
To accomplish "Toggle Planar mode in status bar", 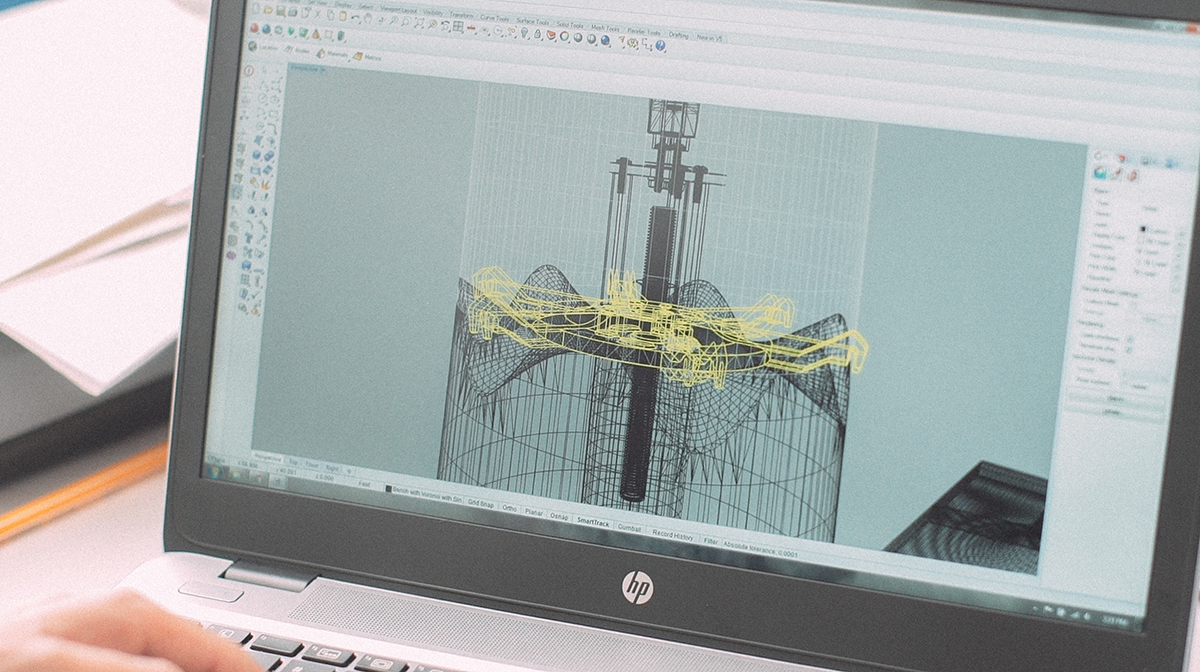I will coord(534,512).
